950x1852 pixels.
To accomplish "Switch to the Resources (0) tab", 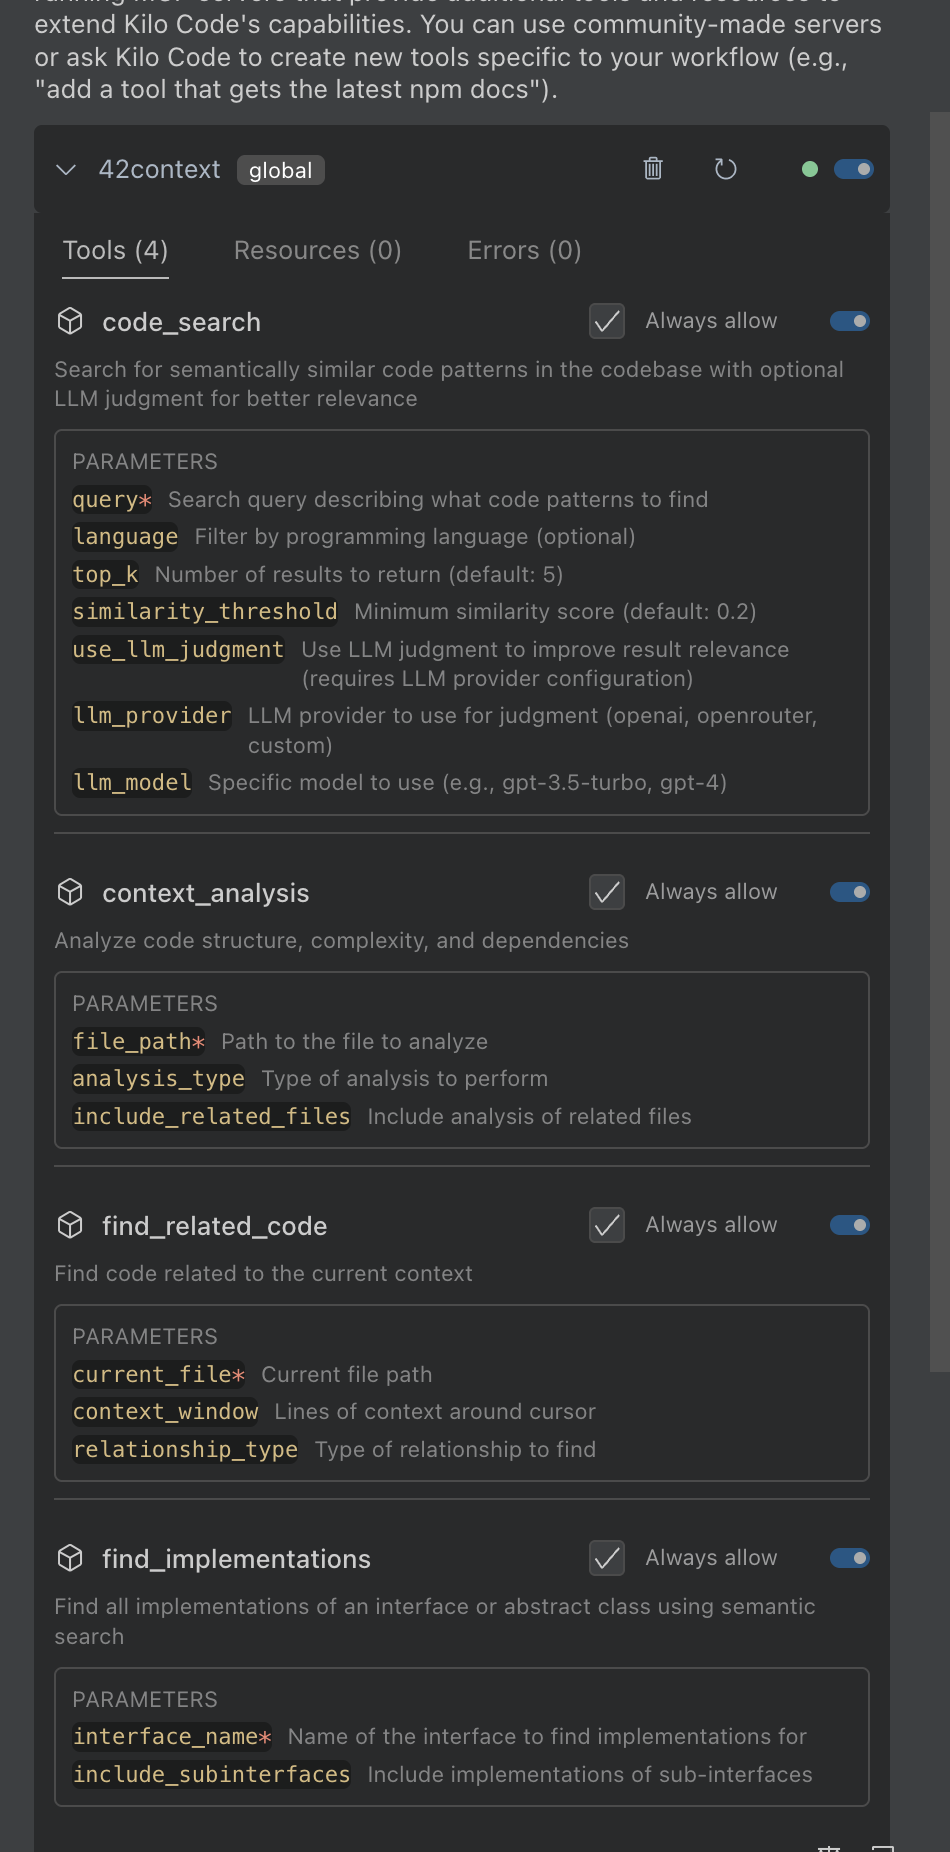I will click(x=317, y=250).
